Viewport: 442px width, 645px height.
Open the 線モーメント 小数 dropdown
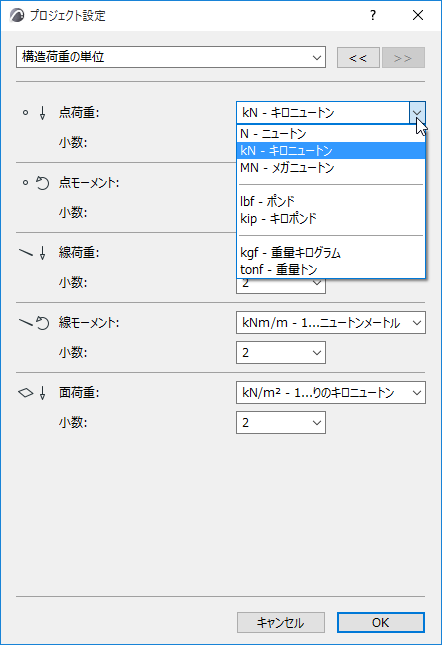[x=281, y=353]
